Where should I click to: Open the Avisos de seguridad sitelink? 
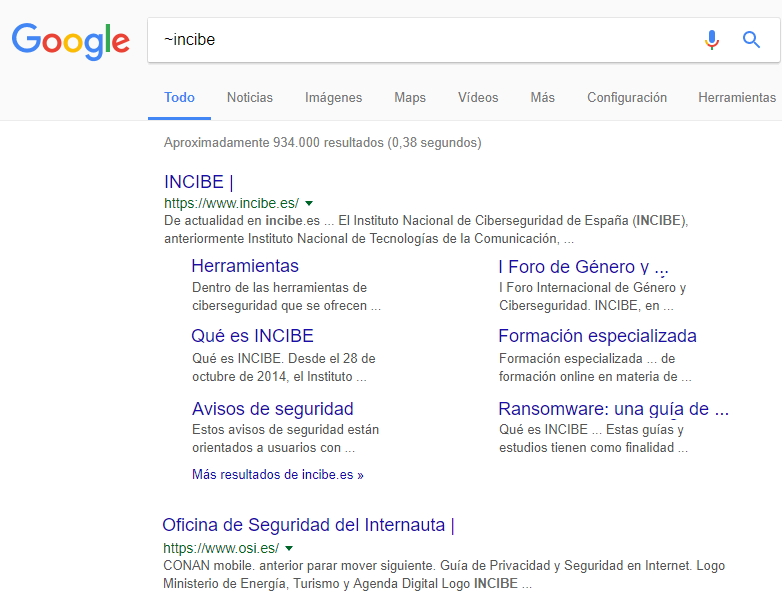click(273, 408)
